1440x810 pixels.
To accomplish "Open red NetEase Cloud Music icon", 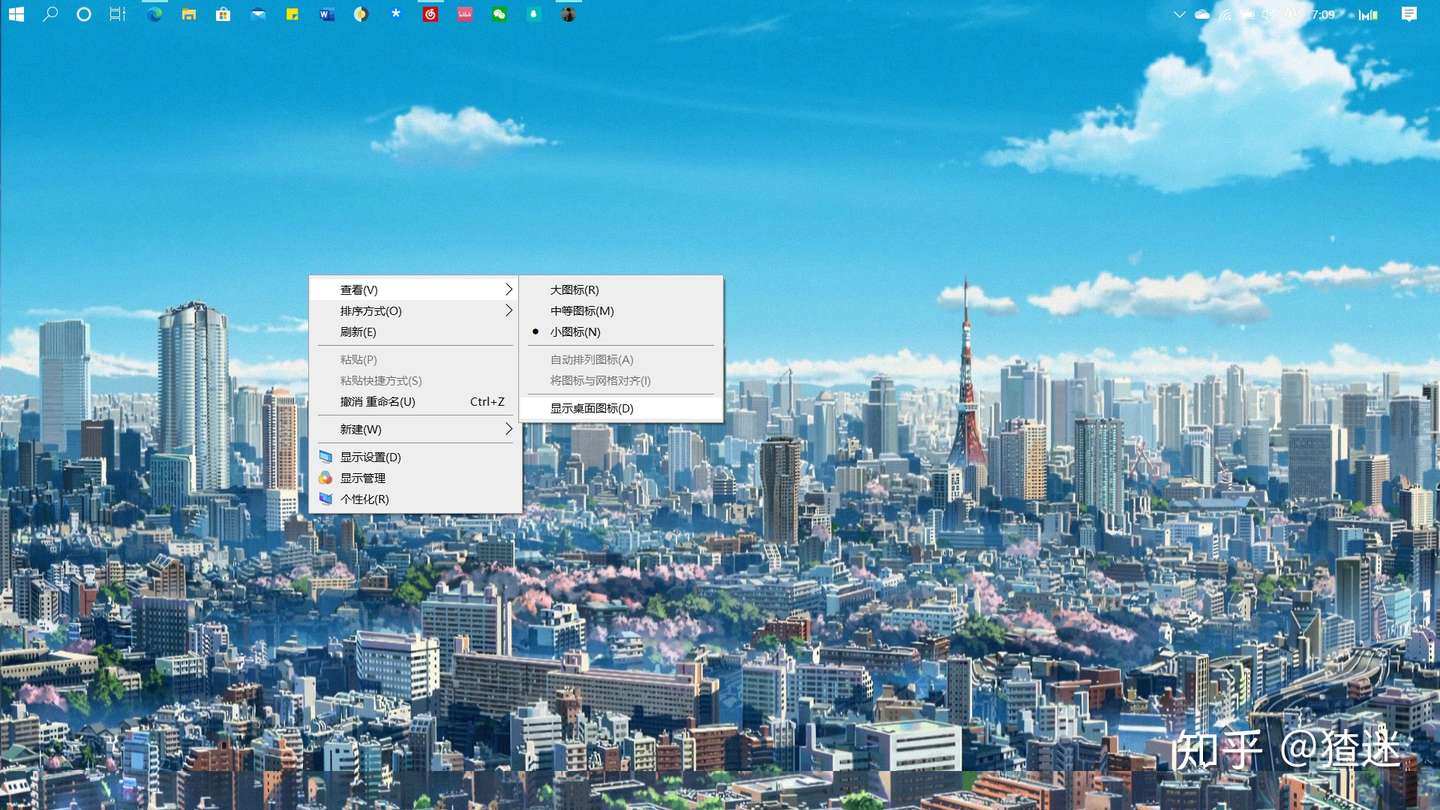I will click(x=430, y=14).
